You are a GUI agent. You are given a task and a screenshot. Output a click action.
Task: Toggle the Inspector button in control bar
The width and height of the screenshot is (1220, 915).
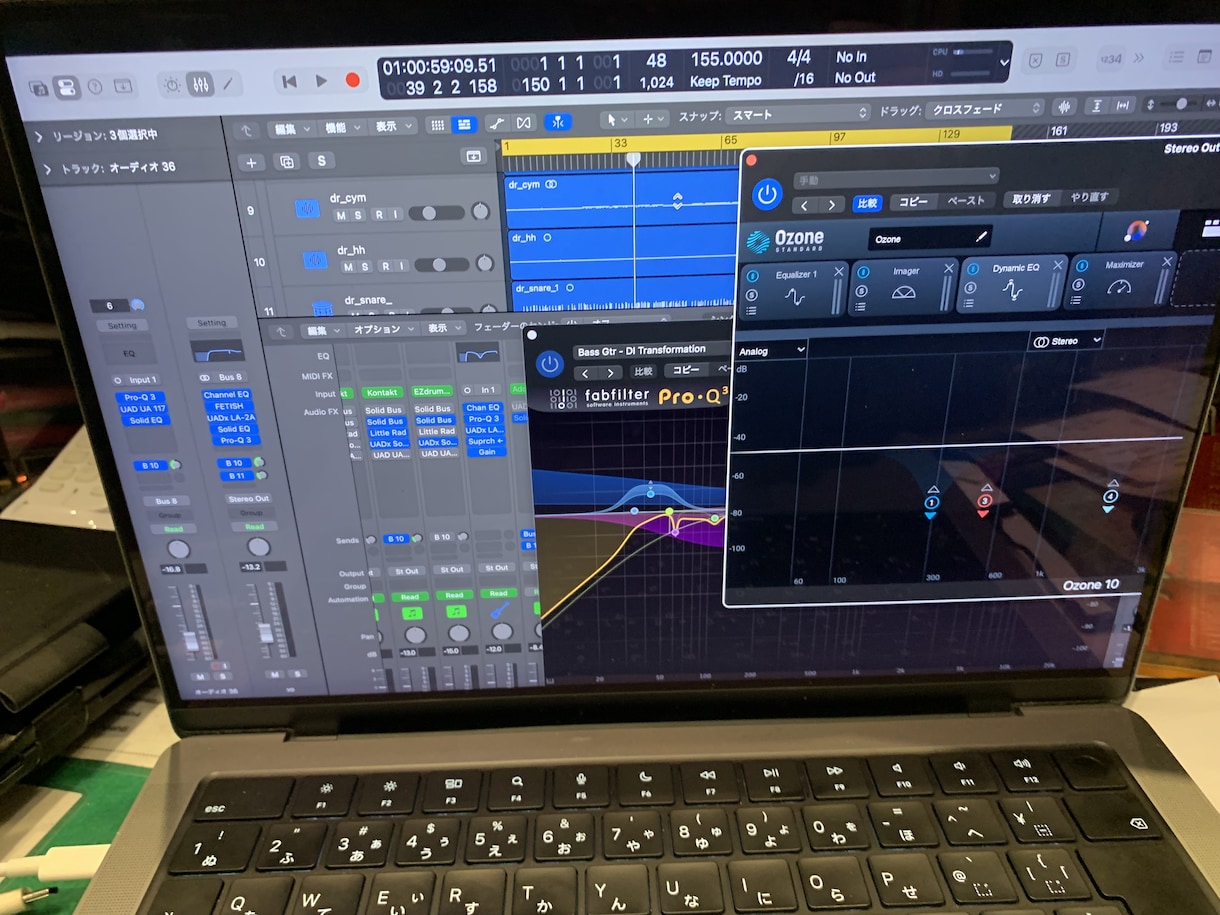[x=66, y=87]
